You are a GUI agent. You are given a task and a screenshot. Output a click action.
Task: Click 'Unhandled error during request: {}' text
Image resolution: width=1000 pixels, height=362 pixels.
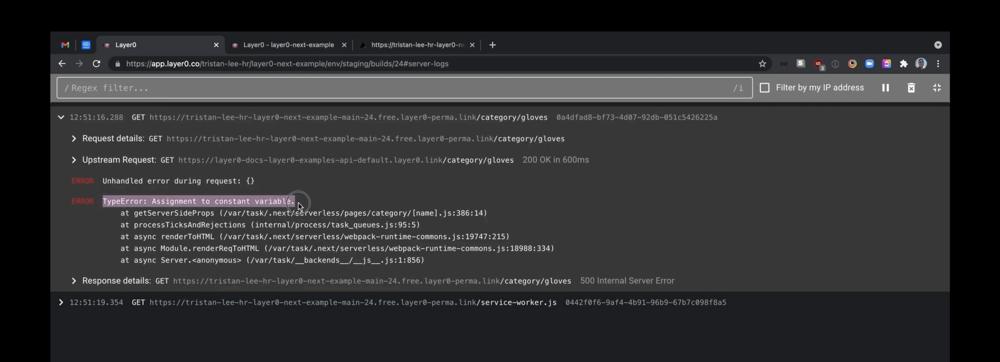179,181
